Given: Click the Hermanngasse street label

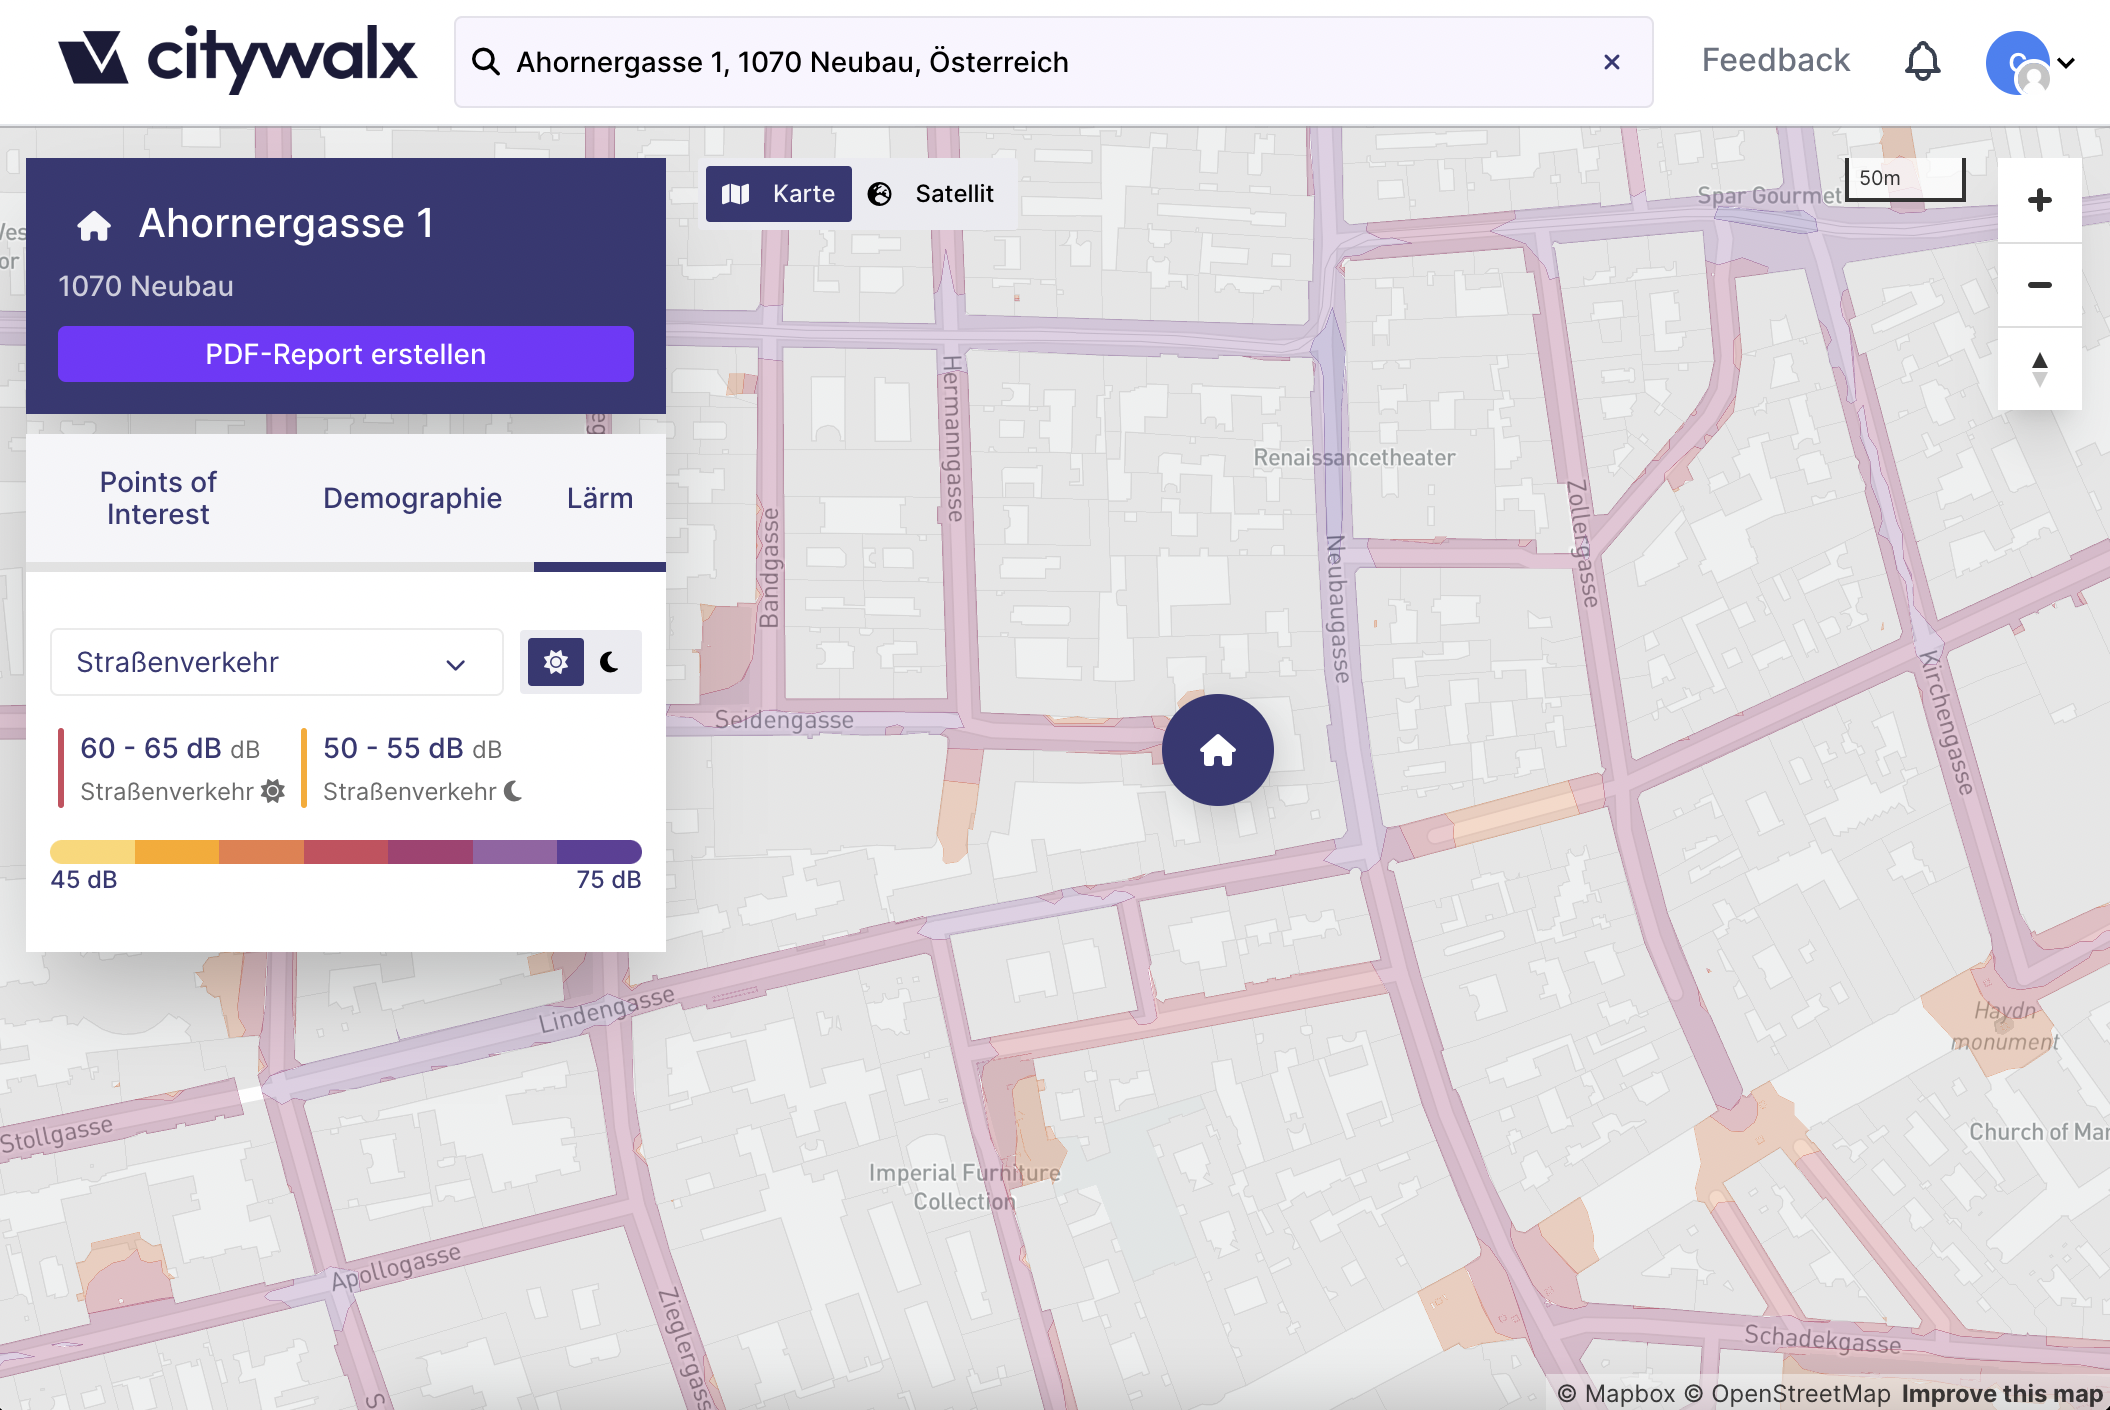Looking at the screenshot, I should tap(954, 438).
